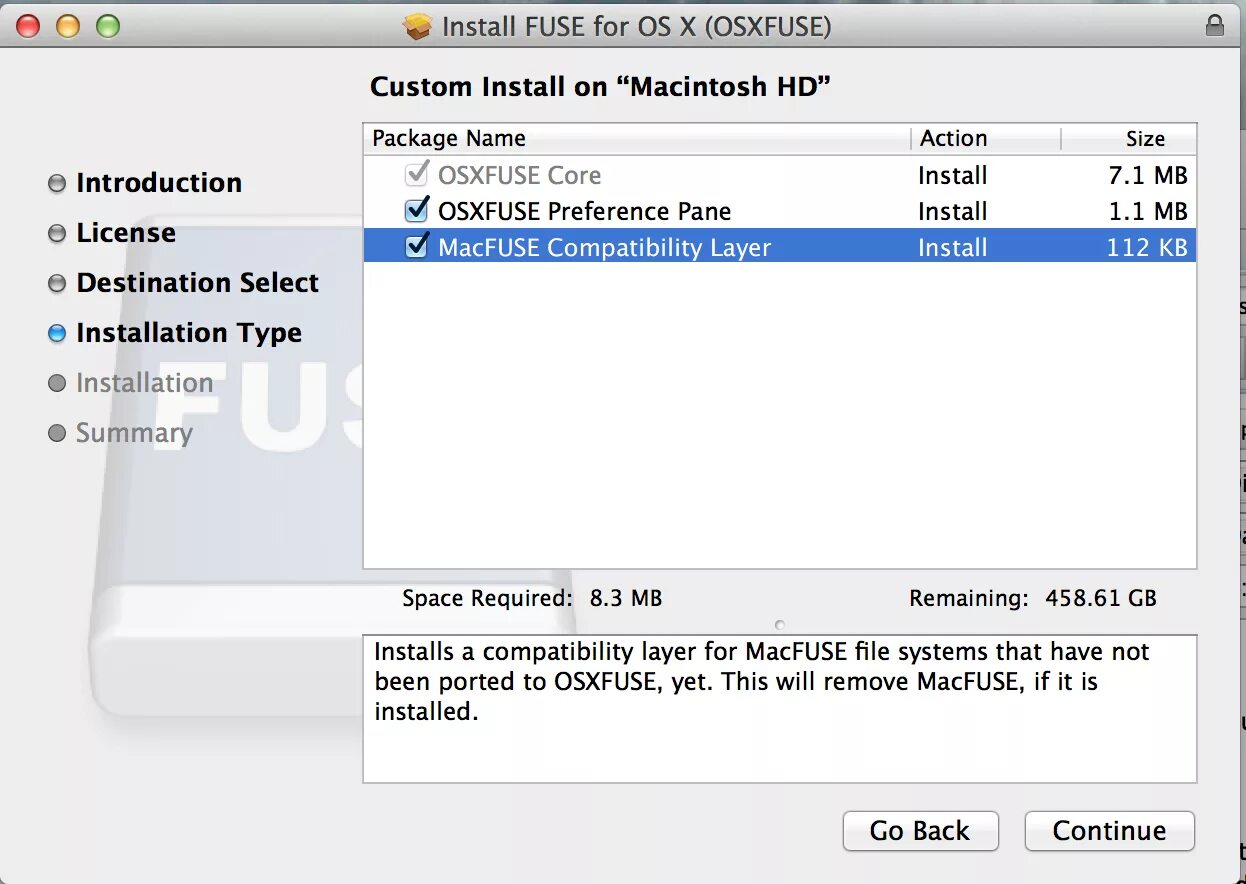This screenshot has width=1246, height=884.
Task: Click the package icon in the title bar
Action: (x=418, y=26)
